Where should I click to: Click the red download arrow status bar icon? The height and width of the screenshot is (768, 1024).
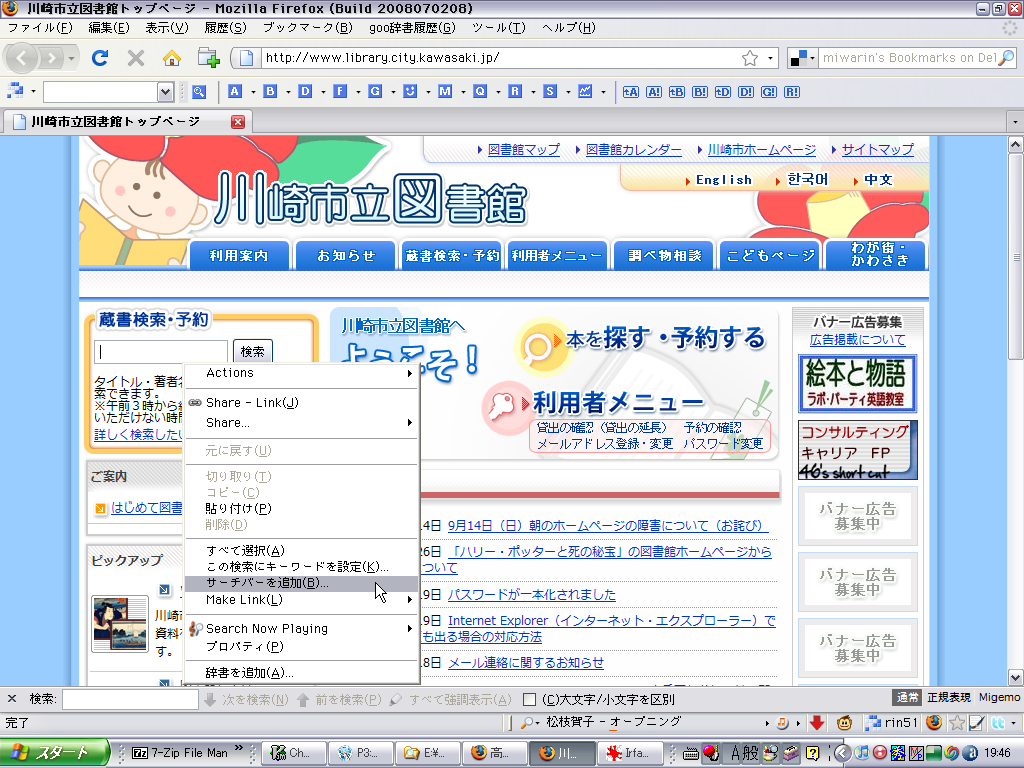tap(816, 722)
